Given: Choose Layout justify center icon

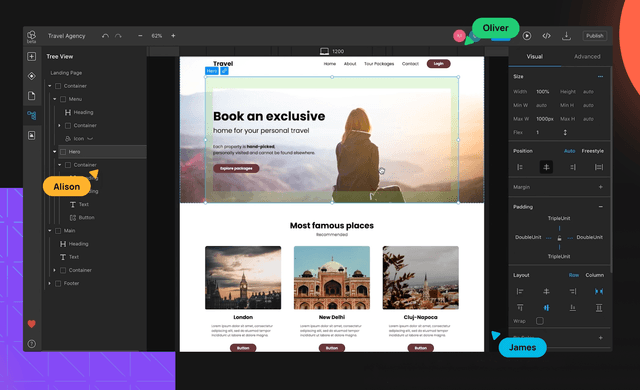Looking at the screenshot, I should pos(546,291).
